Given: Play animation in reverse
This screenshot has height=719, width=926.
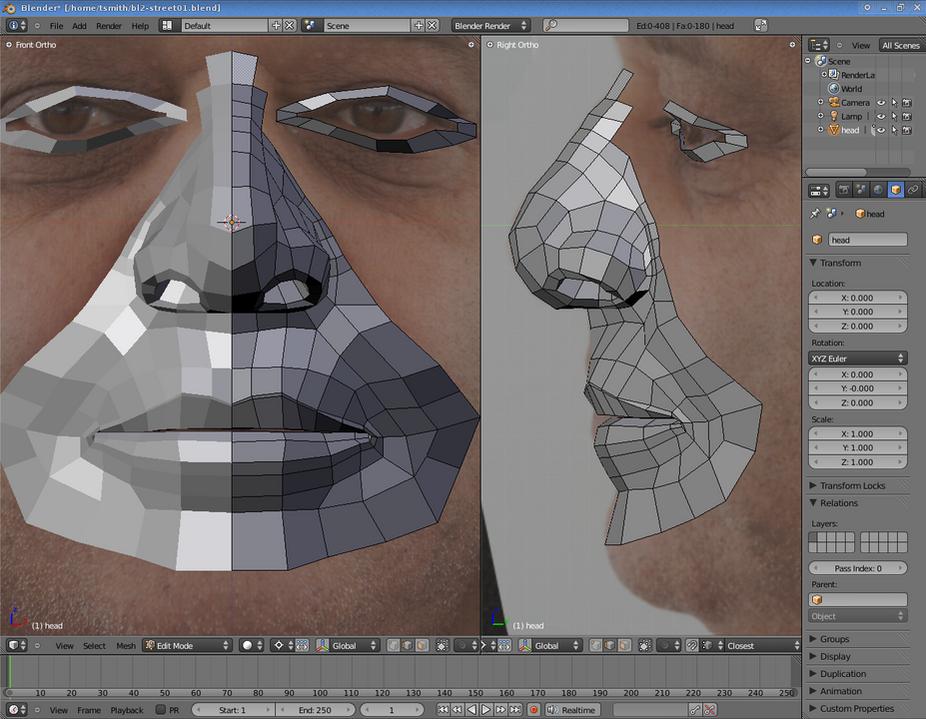Looking at the screenshot, I should pyautogui.click(x=471, y=710).
